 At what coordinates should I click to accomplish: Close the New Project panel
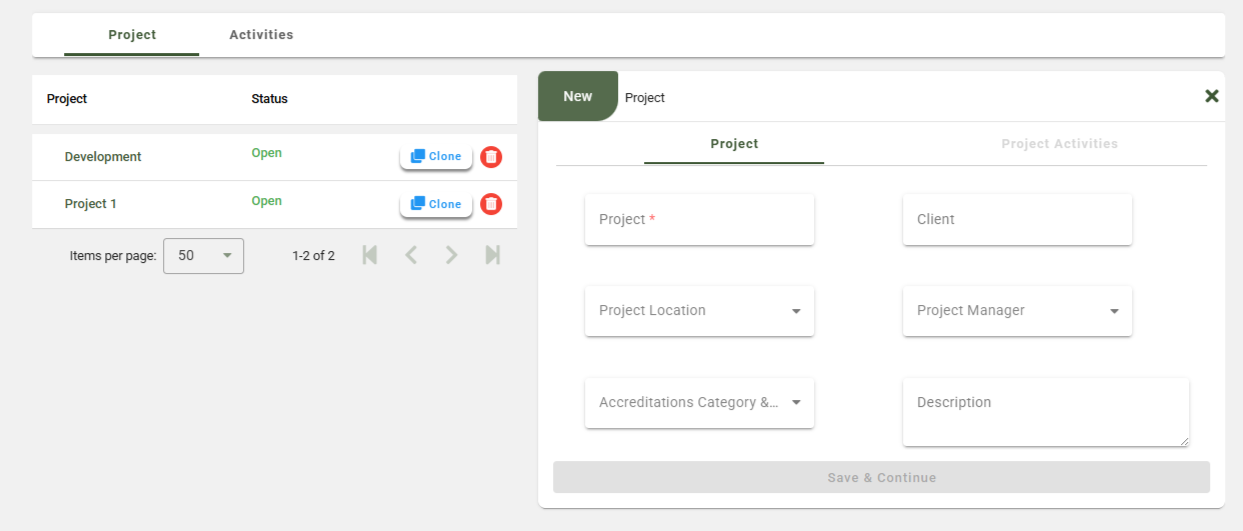1211,96
